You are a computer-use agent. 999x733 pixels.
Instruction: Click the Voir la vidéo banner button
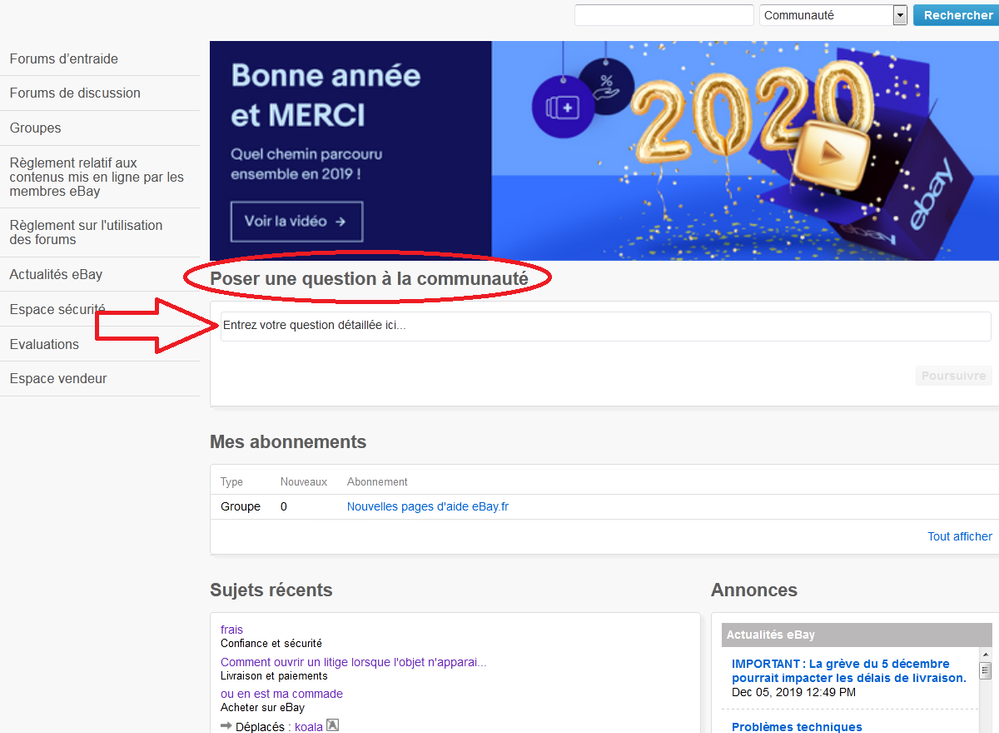(296, 221)
